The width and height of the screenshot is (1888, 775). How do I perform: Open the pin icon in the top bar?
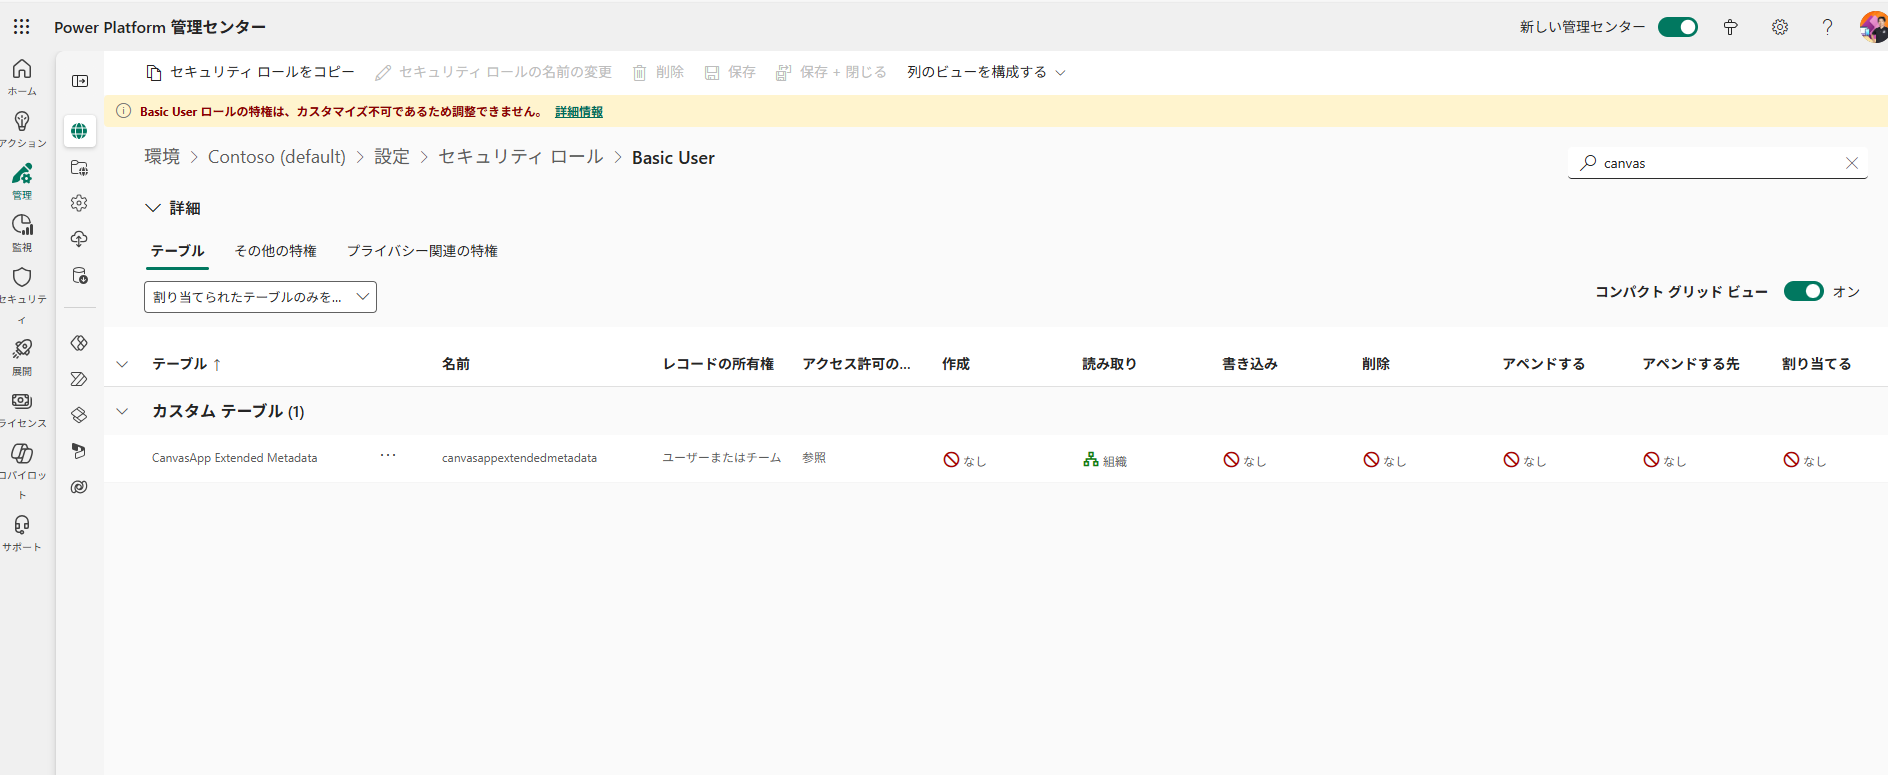point(1730,27)
